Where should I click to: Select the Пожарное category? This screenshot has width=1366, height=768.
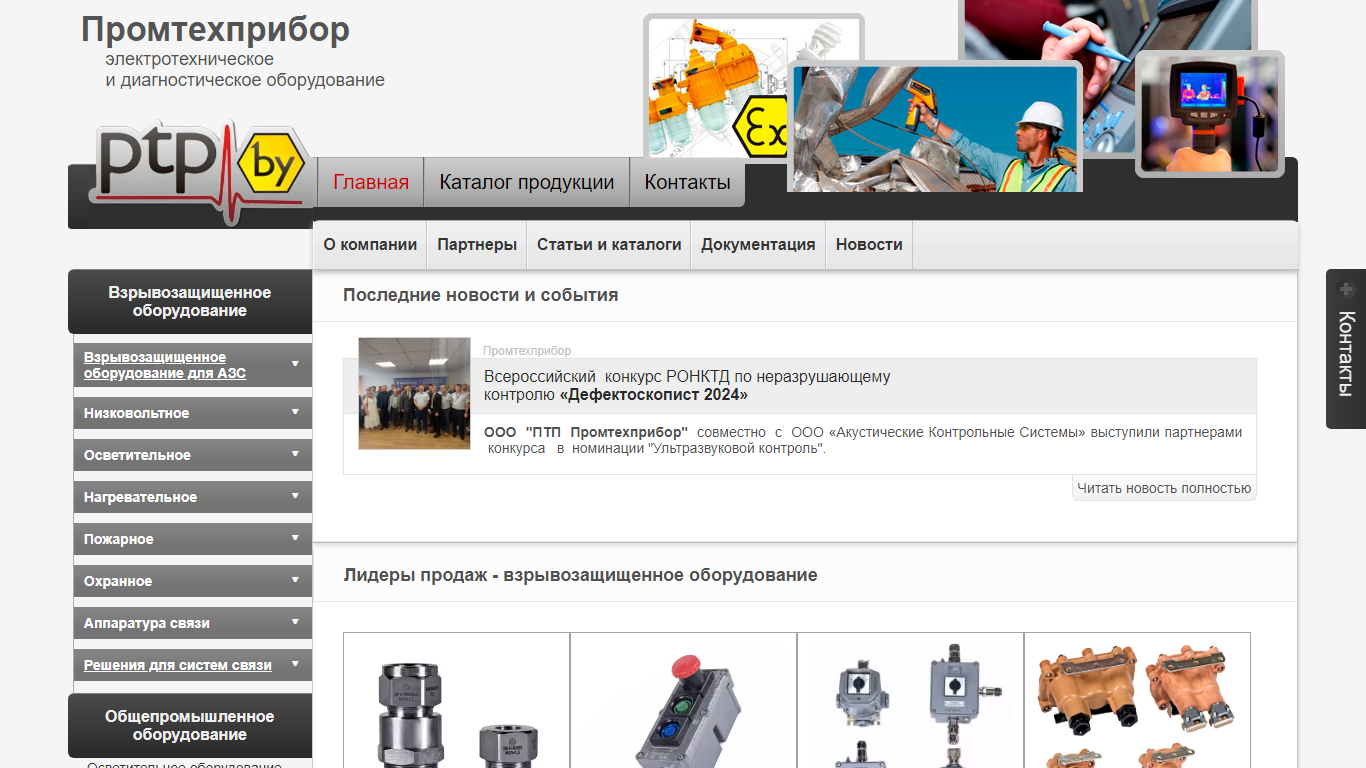tap(119, 539)
